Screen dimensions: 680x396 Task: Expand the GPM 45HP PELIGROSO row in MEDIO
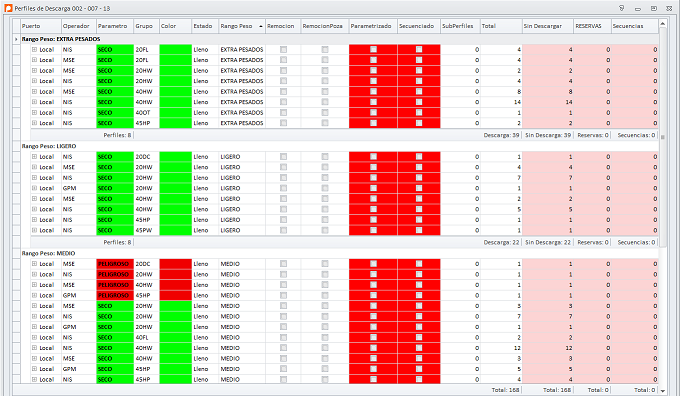(34, 295)
